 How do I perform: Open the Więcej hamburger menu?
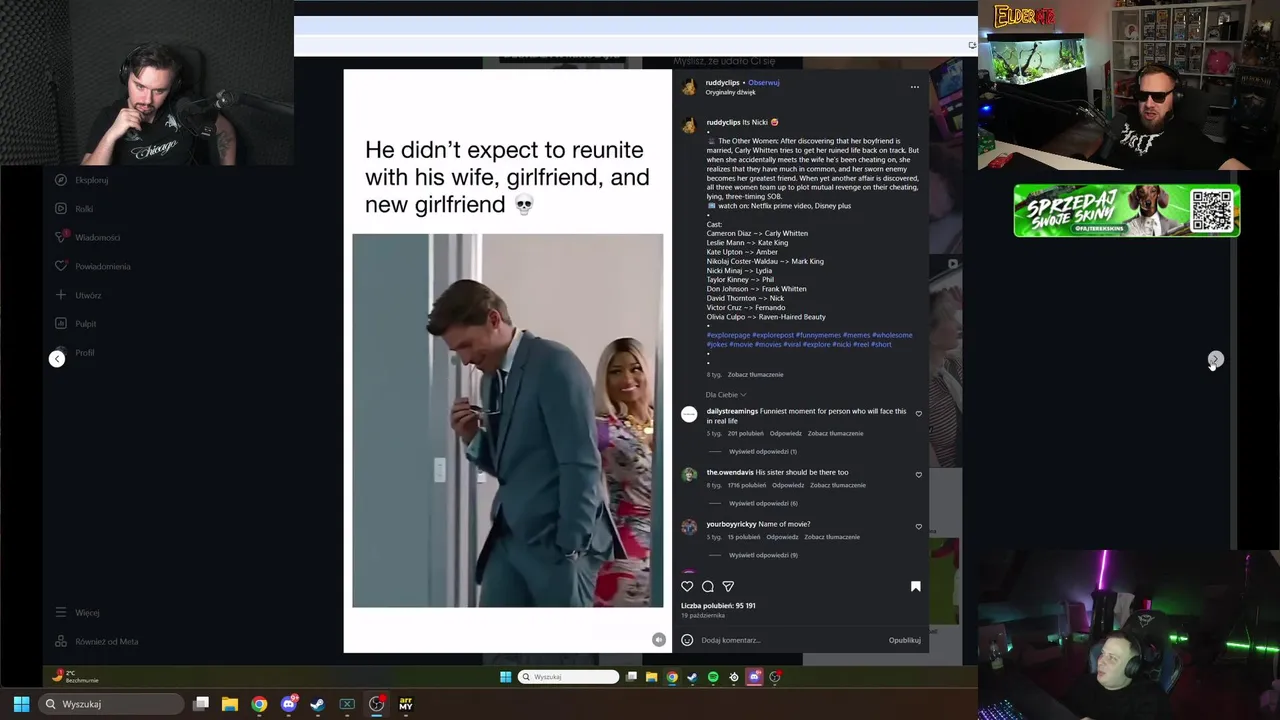click(78, 612)
